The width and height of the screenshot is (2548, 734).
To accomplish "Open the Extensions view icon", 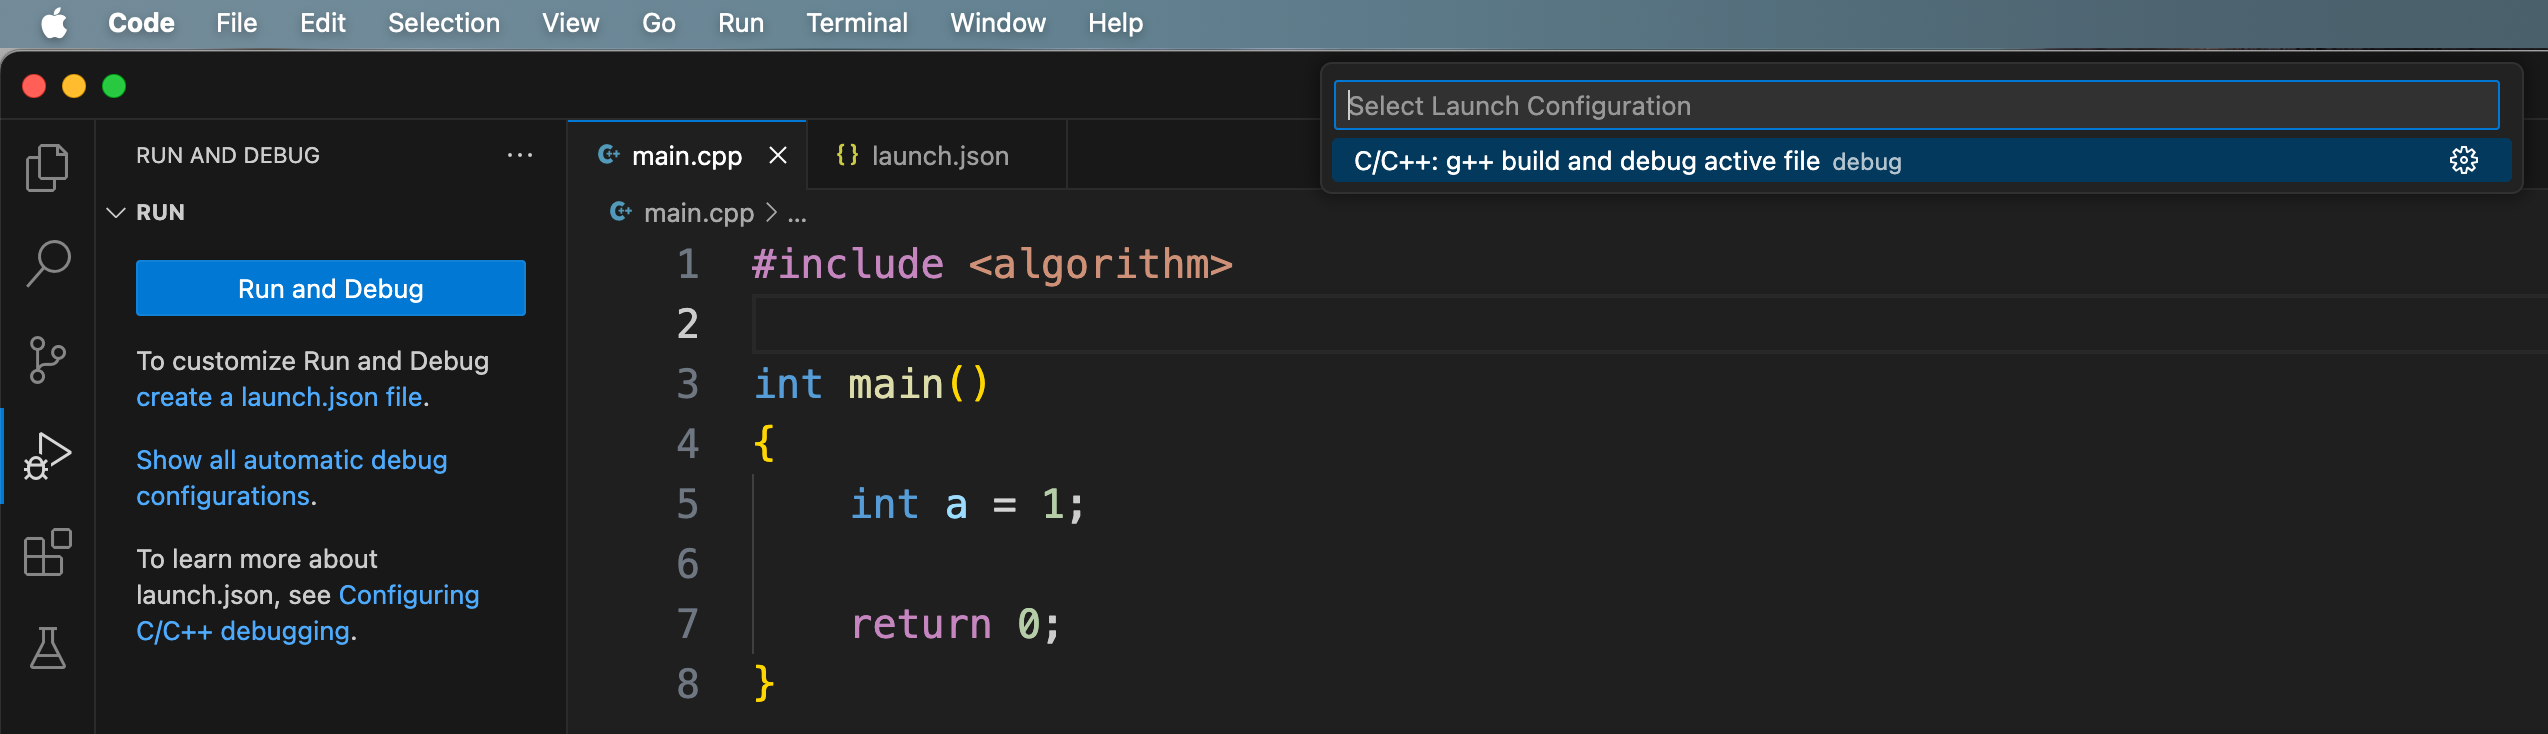I will pos(47,552).
